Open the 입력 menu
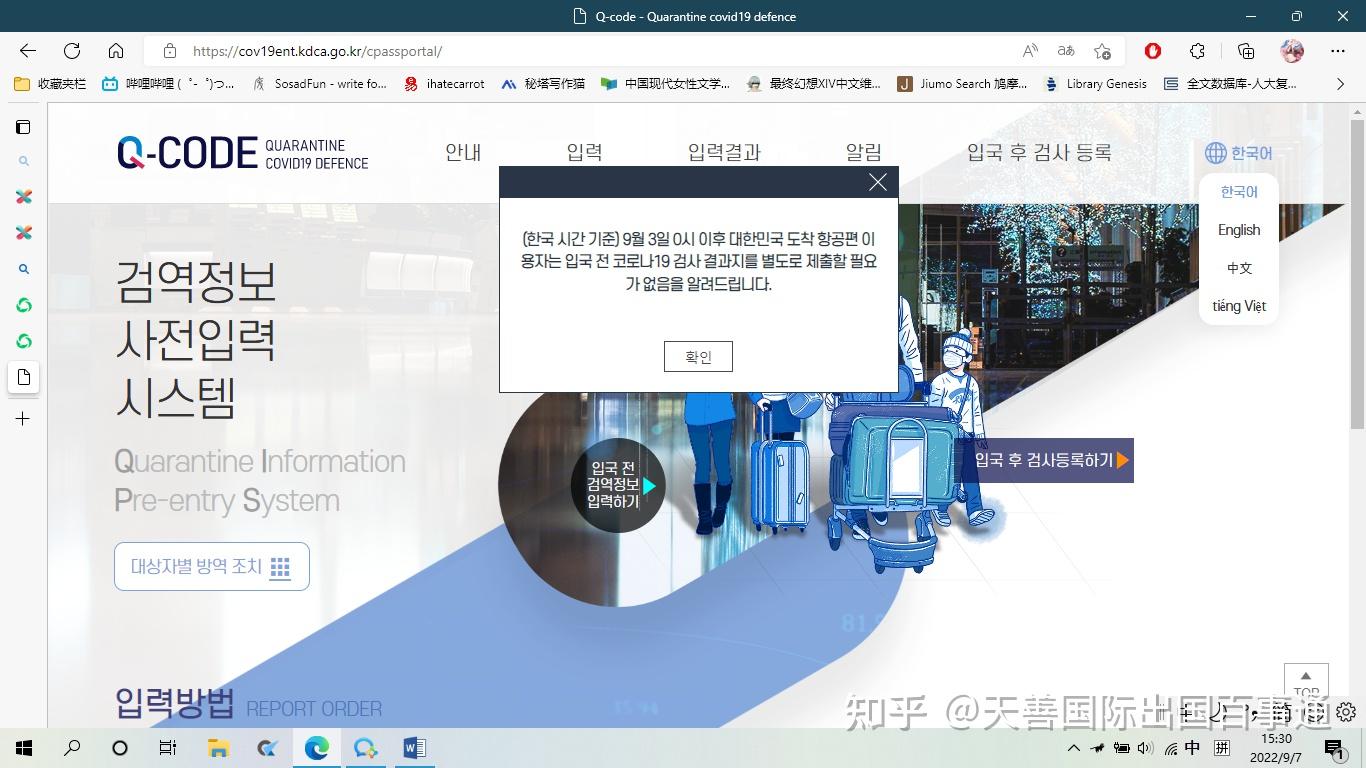This screenshot has width=1366, height=768. tap(584, 153)
